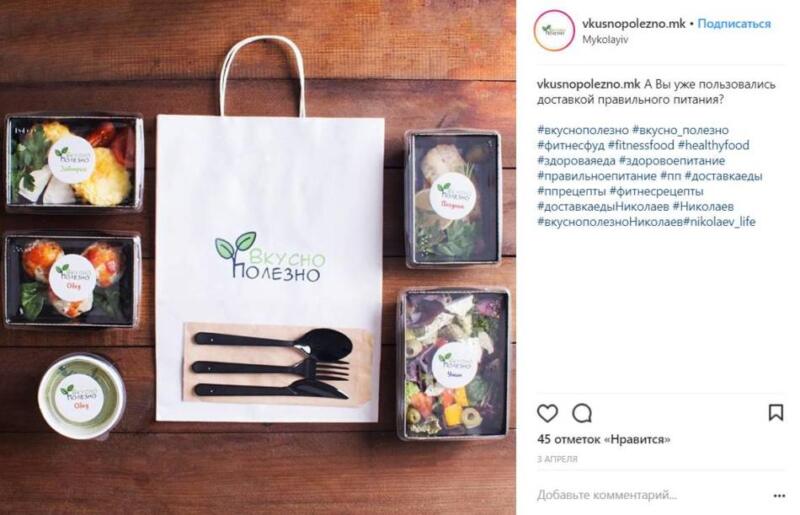Open the #nikolaev_life hashtag

coord(719,222)
